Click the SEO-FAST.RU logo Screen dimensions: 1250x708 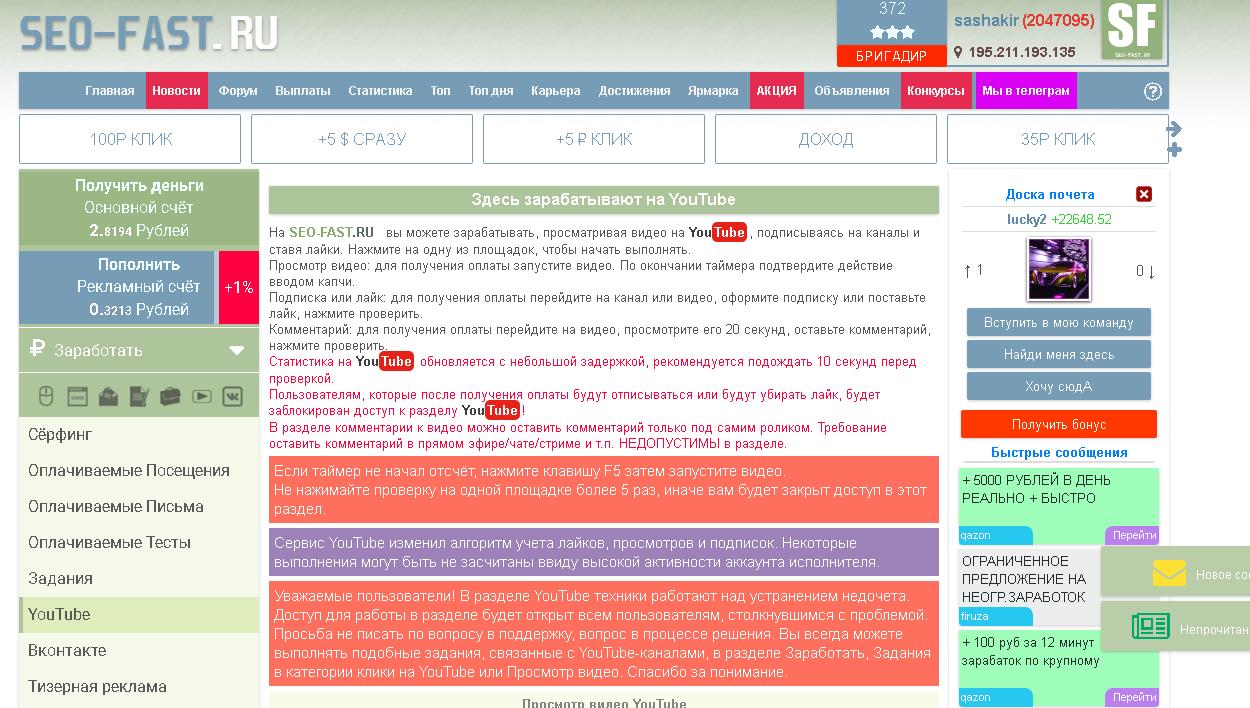[x=149, y=34]
